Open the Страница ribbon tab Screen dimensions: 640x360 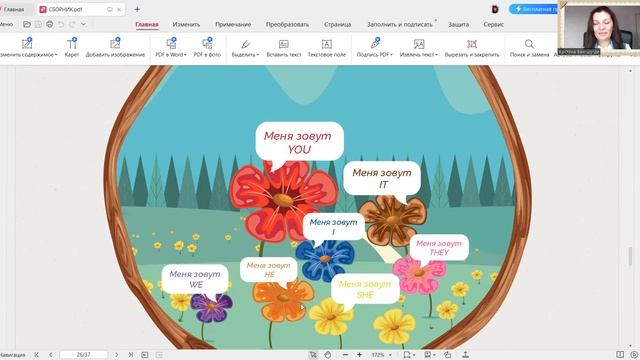[338, 24]
